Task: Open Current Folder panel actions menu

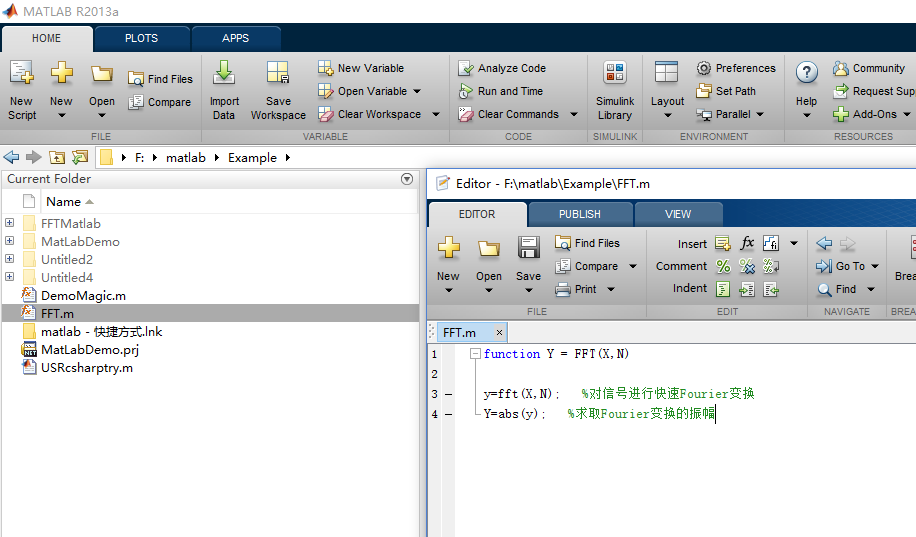Action: pos(407,179)
